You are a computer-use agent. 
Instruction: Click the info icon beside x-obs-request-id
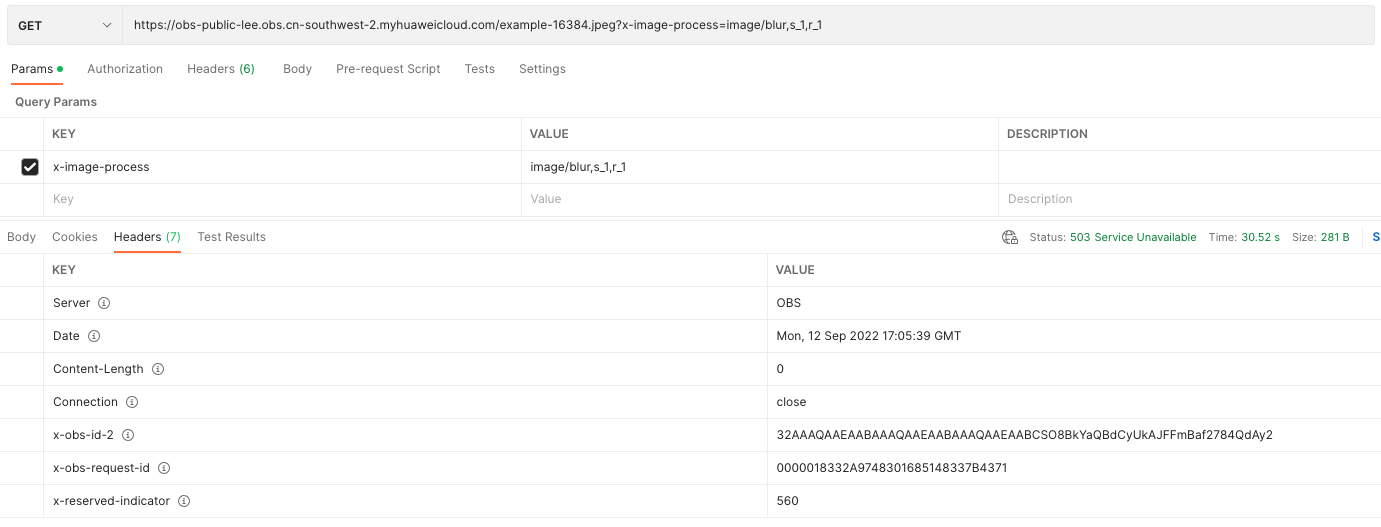pyautogui.click(x=164, y=468)
